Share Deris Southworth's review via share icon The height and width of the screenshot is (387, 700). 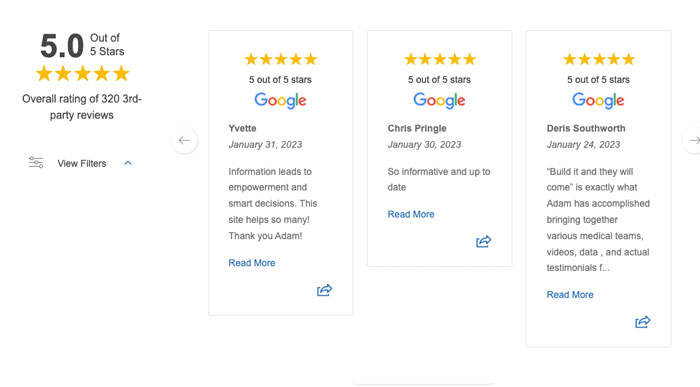642,322
